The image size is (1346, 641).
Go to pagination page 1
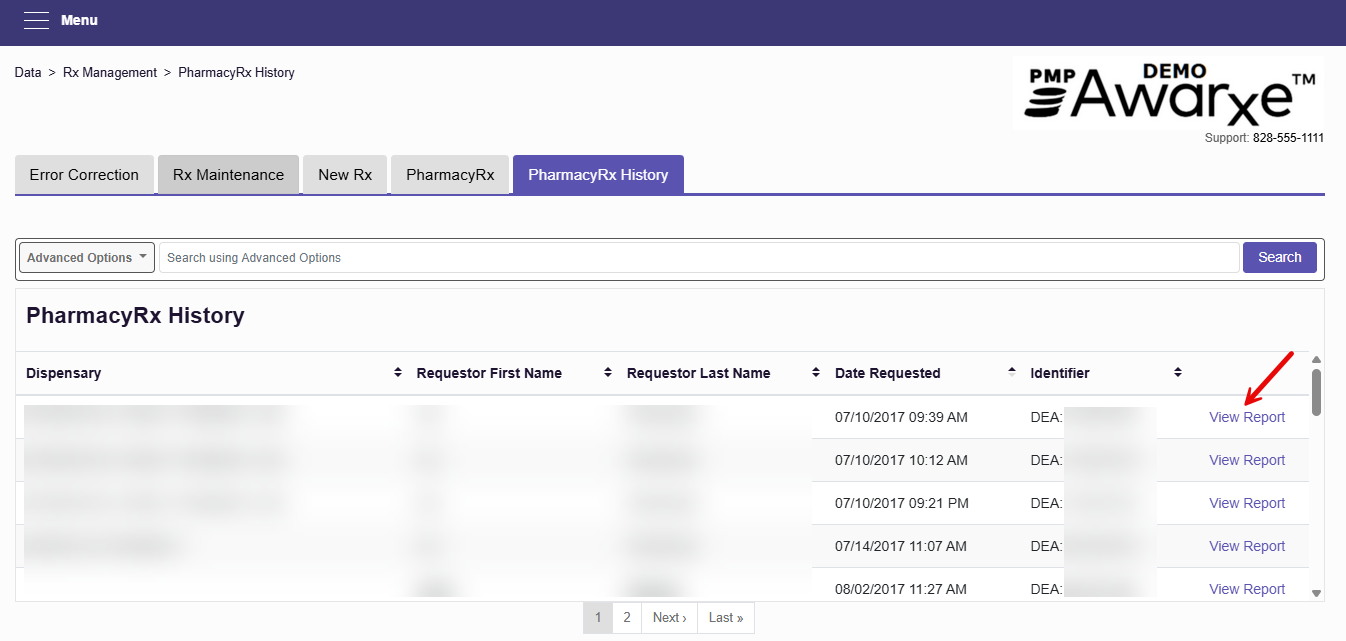598,618
